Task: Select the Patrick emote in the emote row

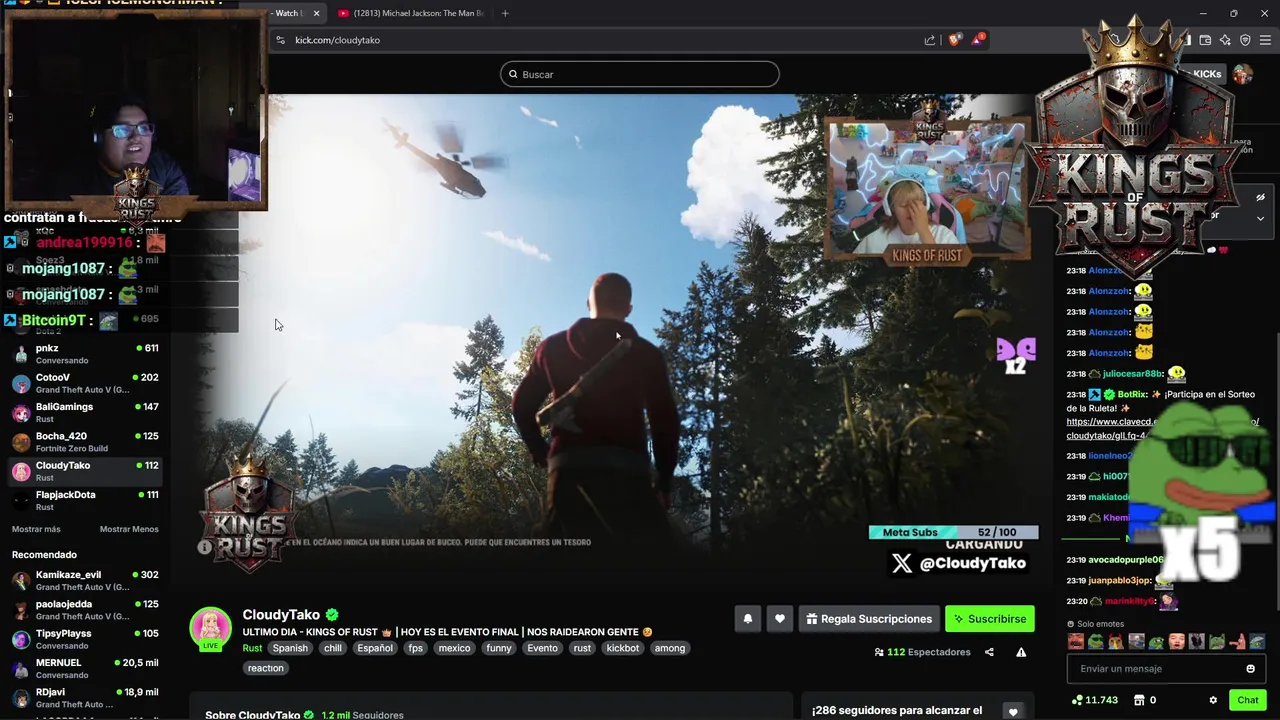Action: tap(1237, 642)
